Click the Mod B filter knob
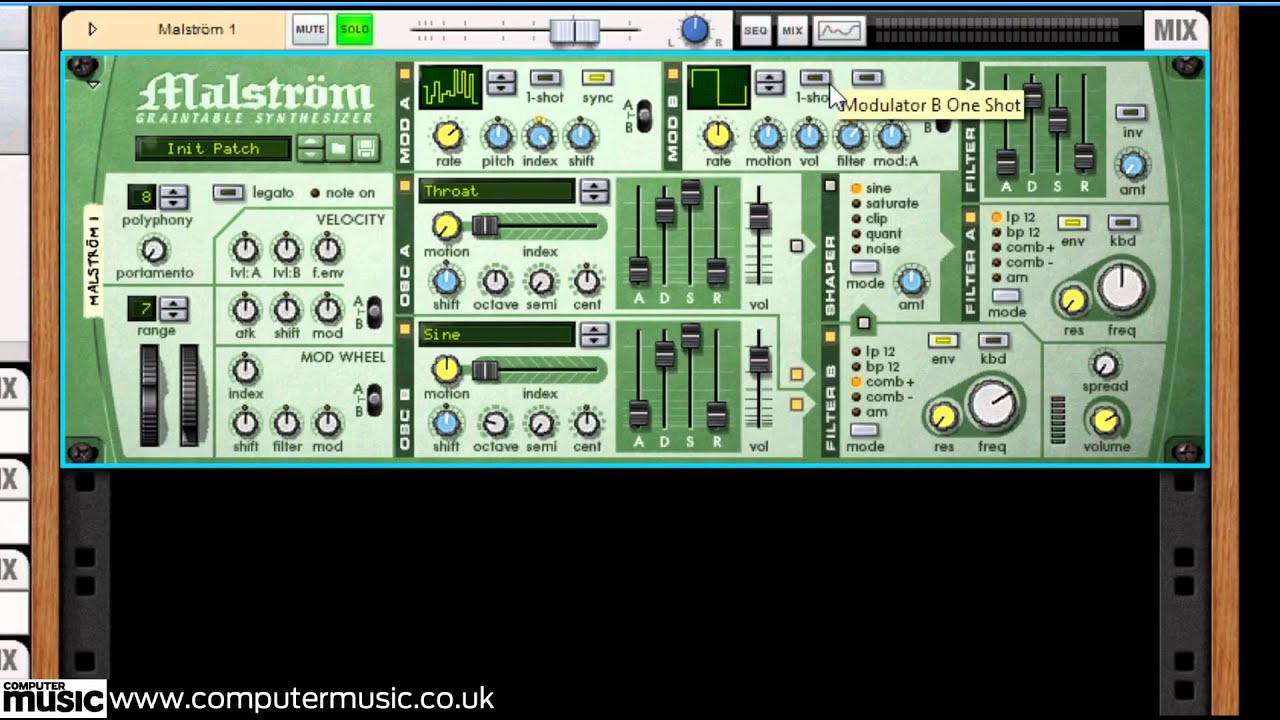The image size is (1280, 720). pyautogui.click(x=850, y=134)
